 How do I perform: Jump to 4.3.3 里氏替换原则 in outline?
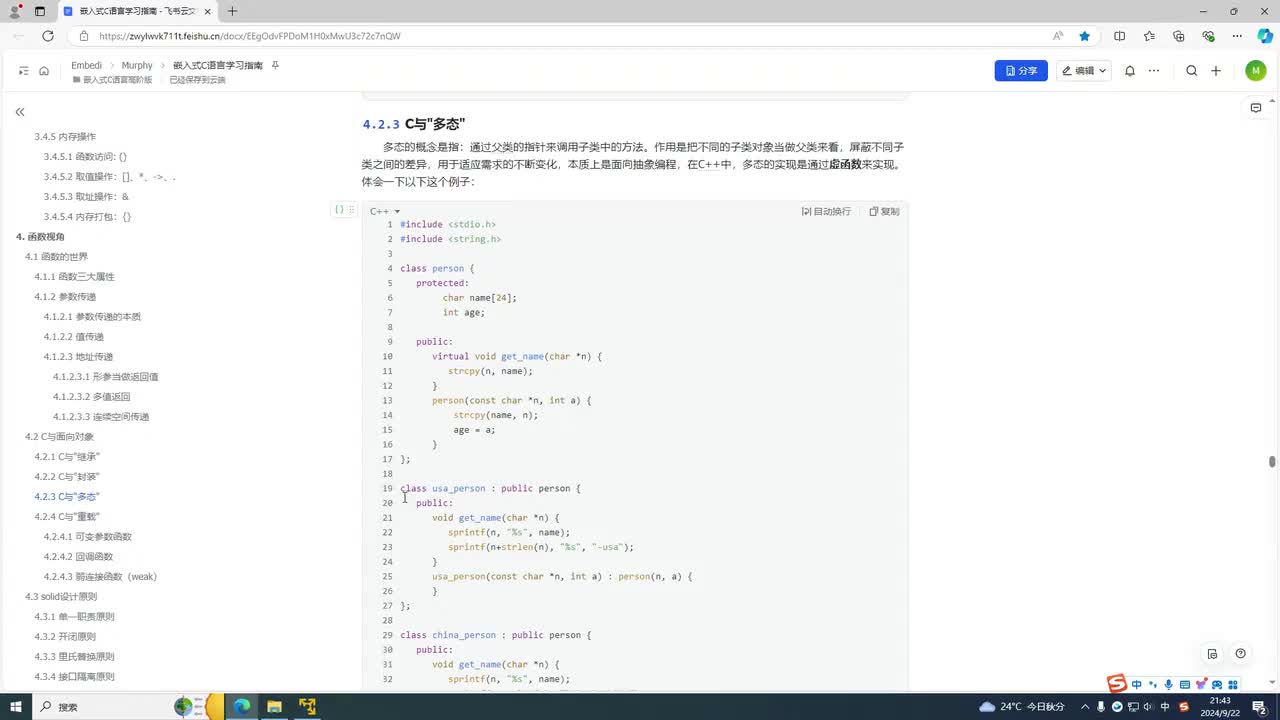tap(74, 657)
